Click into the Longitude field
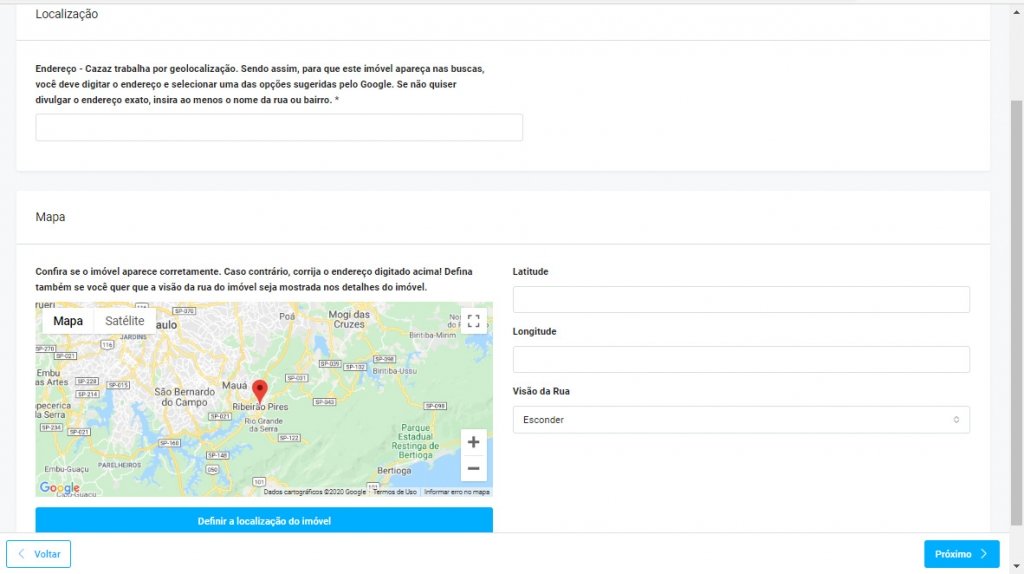The height and width of the screenshot is (574, 1024). point(740,360)
